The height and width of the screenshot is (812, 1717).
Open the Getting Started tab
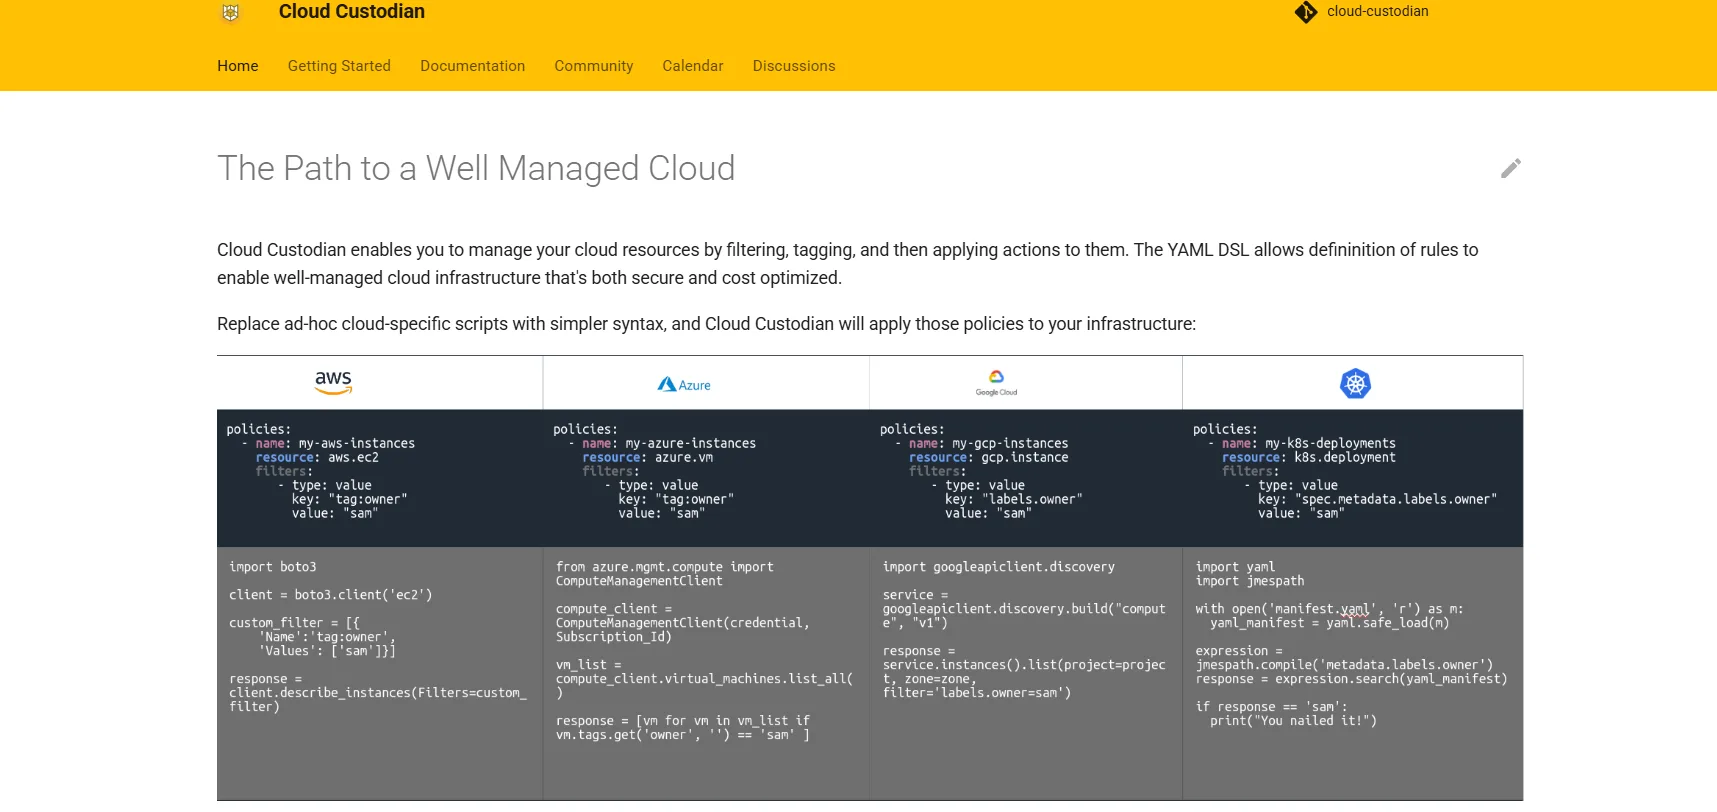click(x=339, y=66)
